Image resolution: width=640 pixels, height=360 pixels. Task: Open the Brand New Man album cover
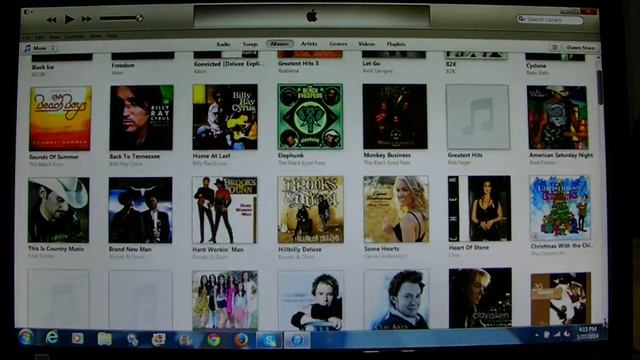140,210
